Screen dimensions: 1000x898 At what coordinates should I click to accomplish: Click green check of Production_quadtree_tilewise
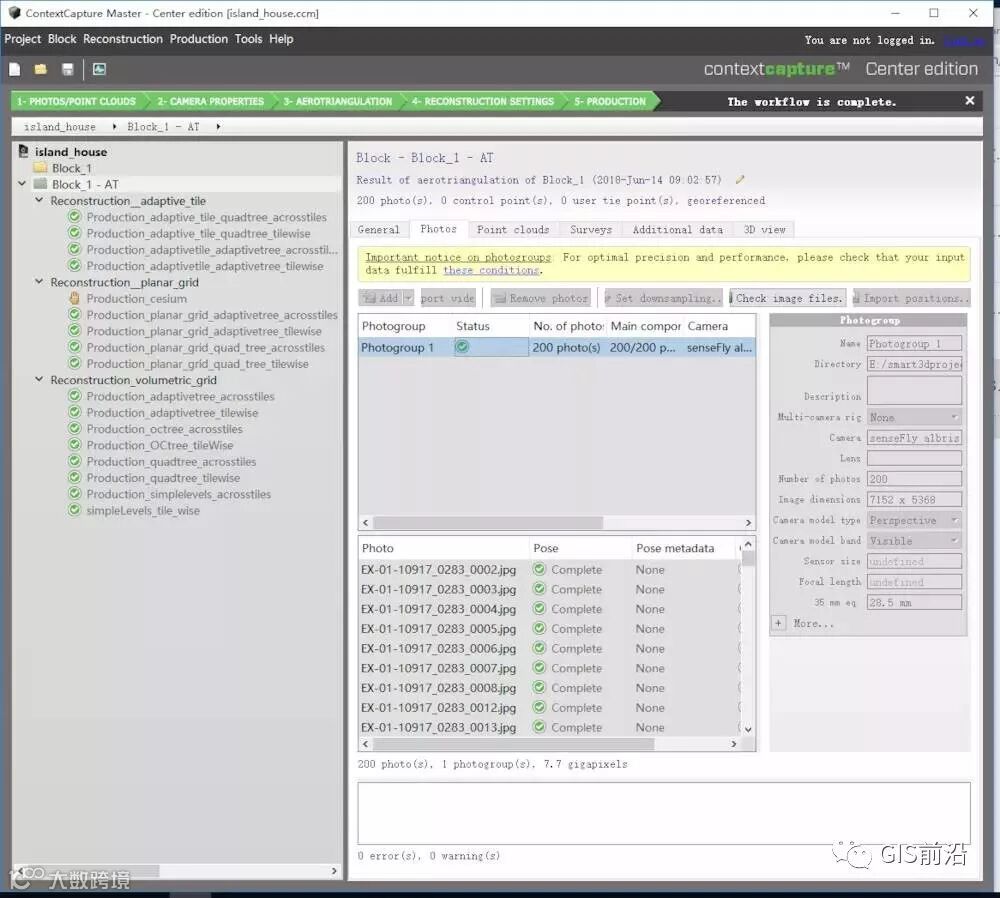(75, 477)
